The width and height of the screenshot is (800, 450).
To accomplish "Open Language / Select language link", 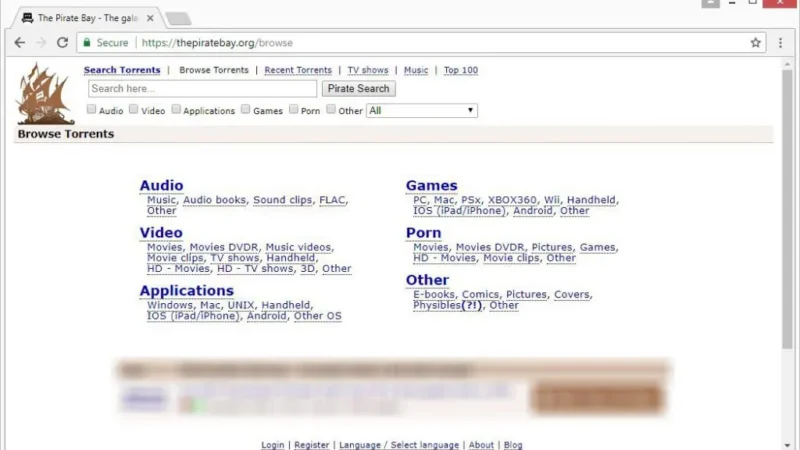I will (399, 445).
